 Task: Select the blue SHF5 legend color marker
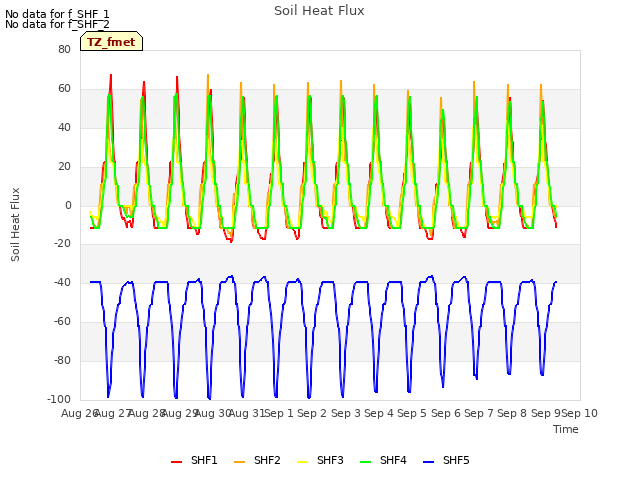[x=429, y=462]
